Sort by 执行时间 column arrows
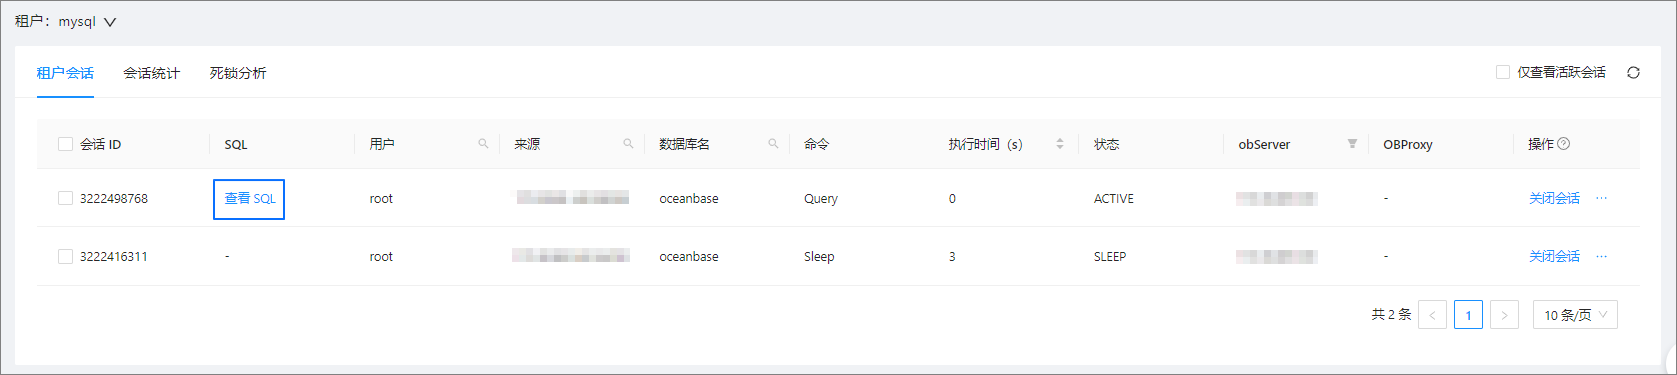This screenshot has height=375, width=1677. pos(1060,144)
